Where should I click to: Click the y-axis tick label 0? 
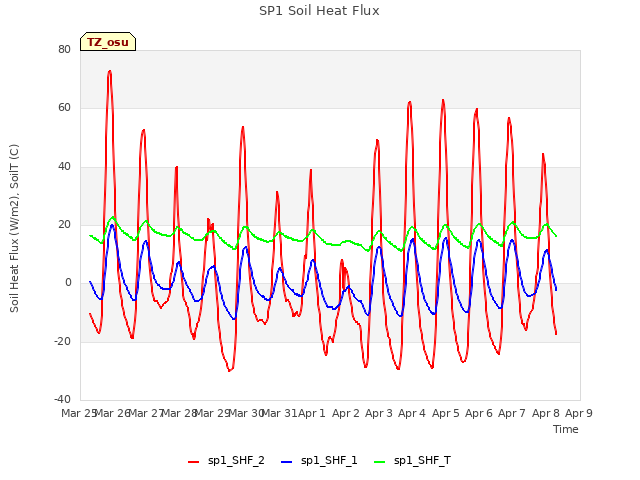[68, 282]
